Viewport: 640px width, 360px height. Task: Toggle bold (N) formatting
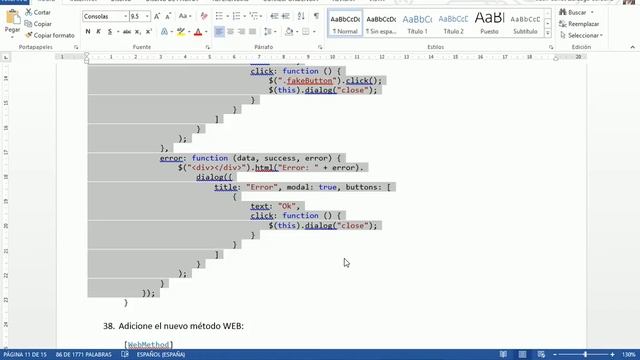(88, 31)
